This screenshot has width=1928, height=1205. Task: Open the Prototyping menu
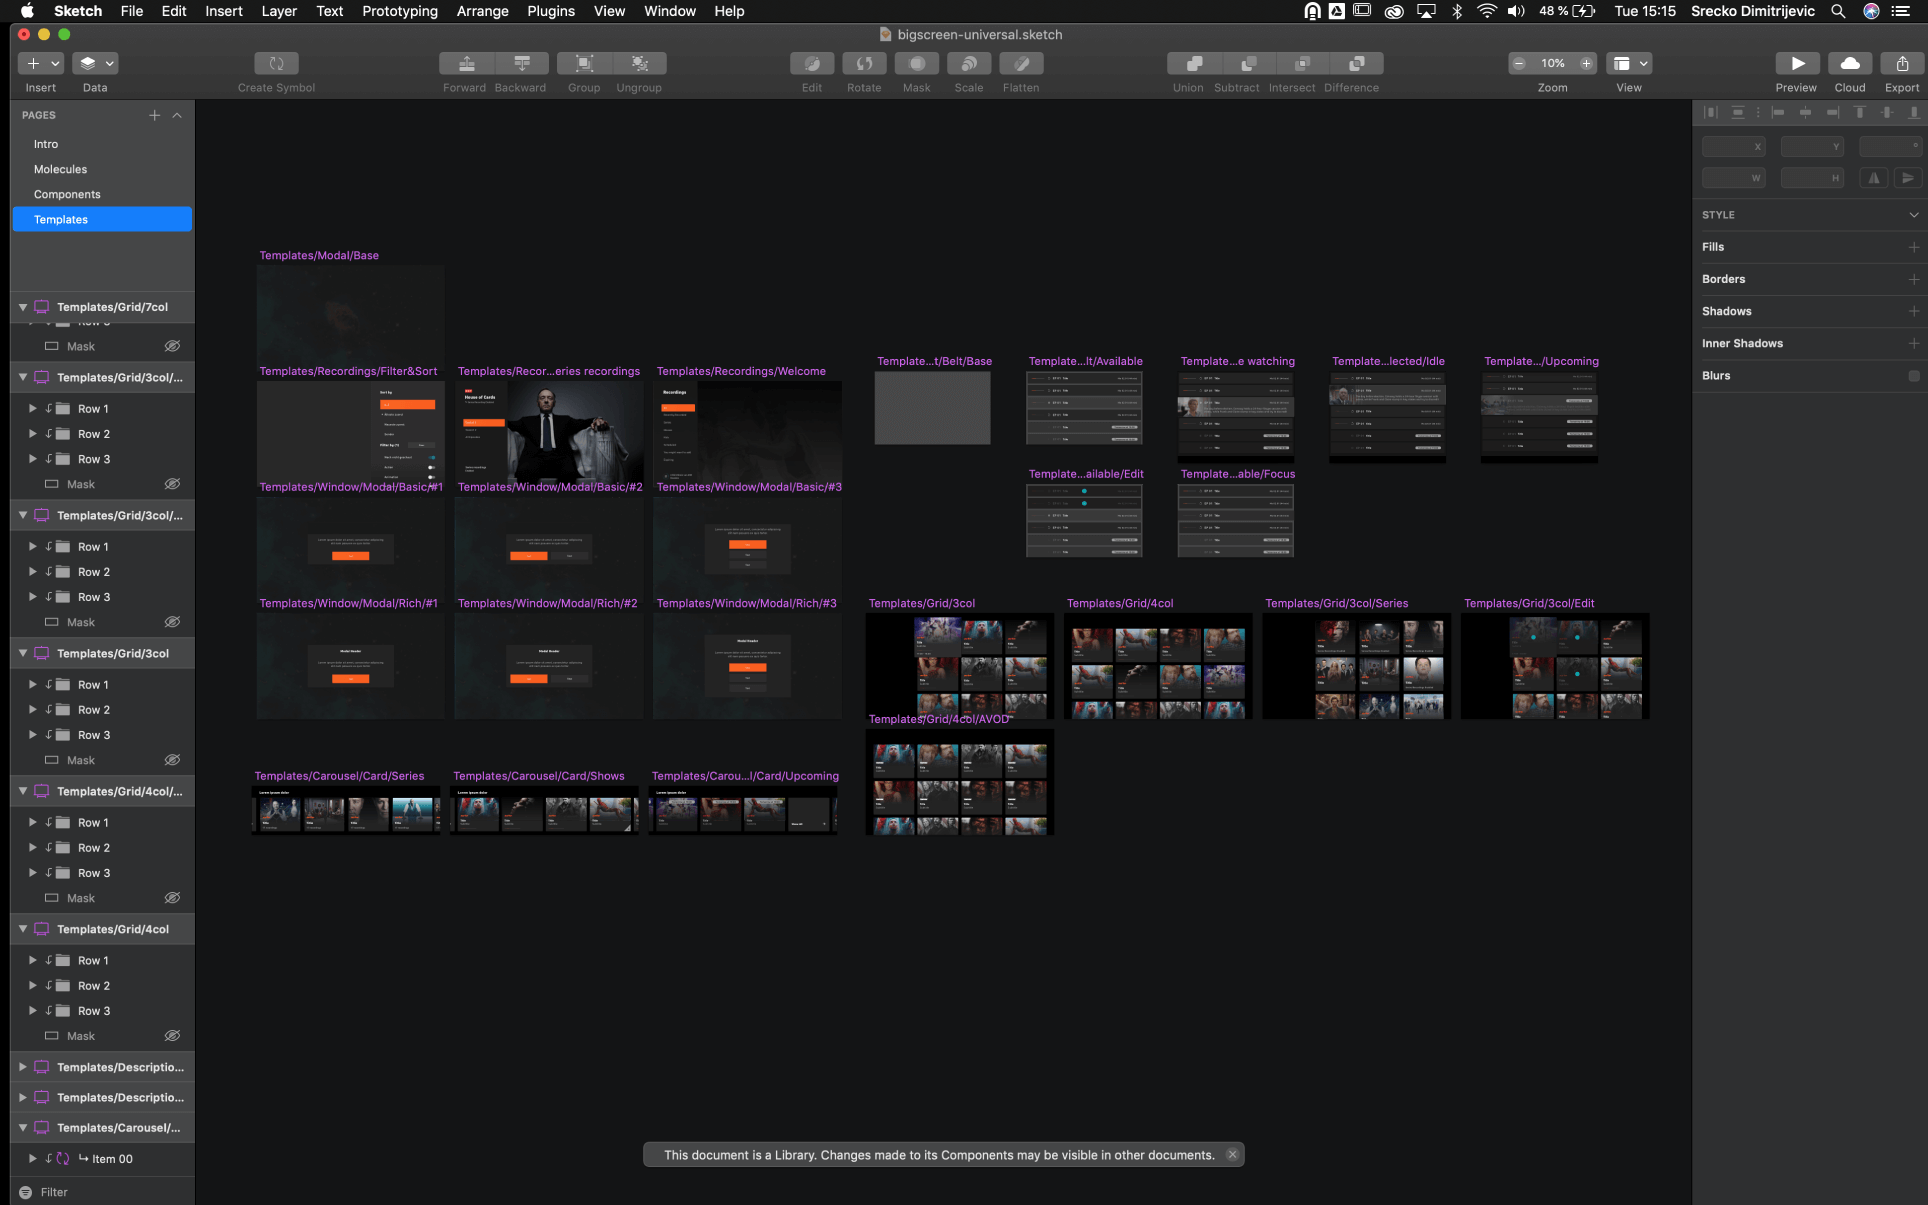pos(399,11)
